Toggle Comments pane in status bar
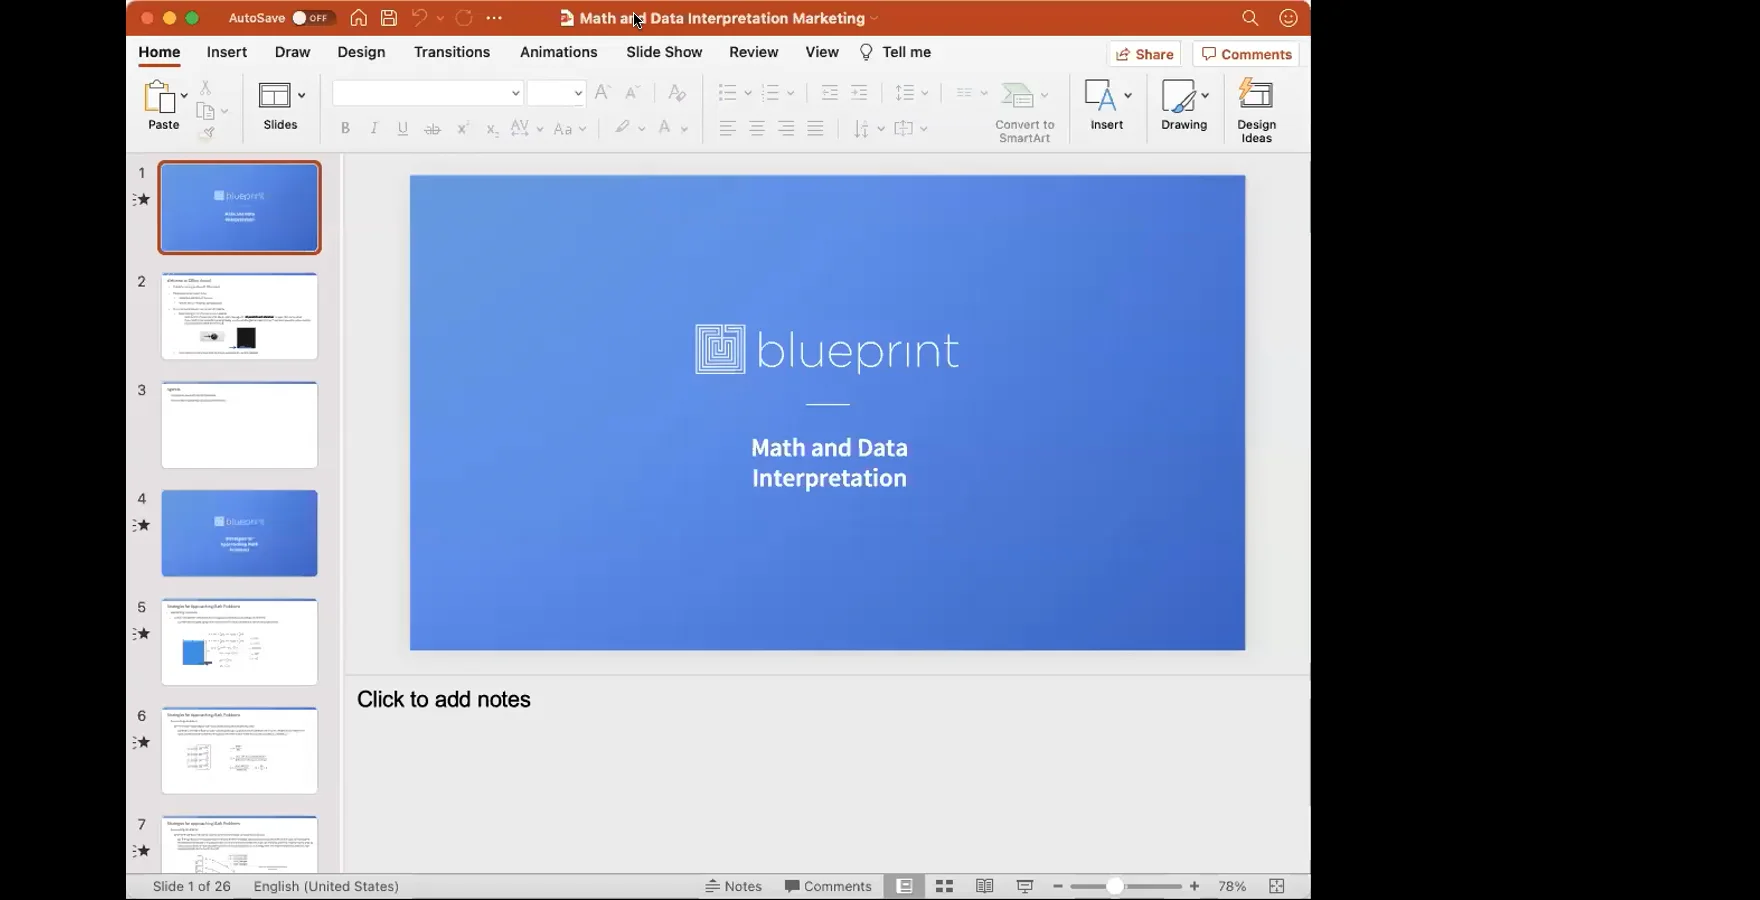1760x900 pixels. (x=828, y=886)
